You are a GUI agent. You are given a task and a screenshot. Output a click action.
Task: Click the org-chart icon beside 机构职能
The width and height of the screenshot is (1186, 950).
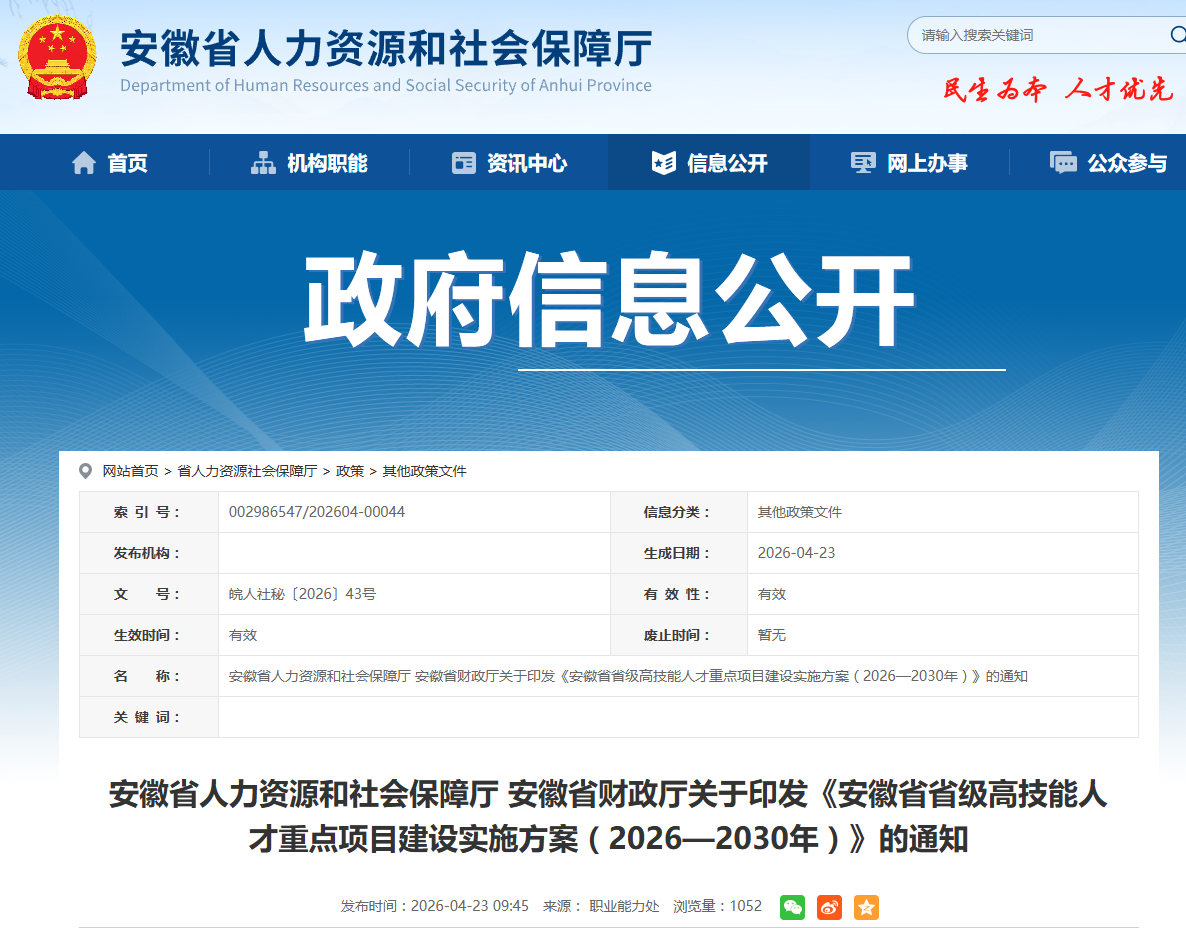[x=263, y=163]
